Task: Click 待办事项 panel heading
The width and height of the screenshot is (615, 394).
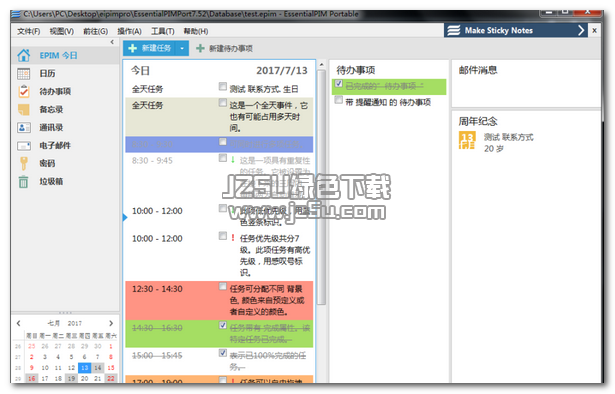Action: tap(355, 70)
